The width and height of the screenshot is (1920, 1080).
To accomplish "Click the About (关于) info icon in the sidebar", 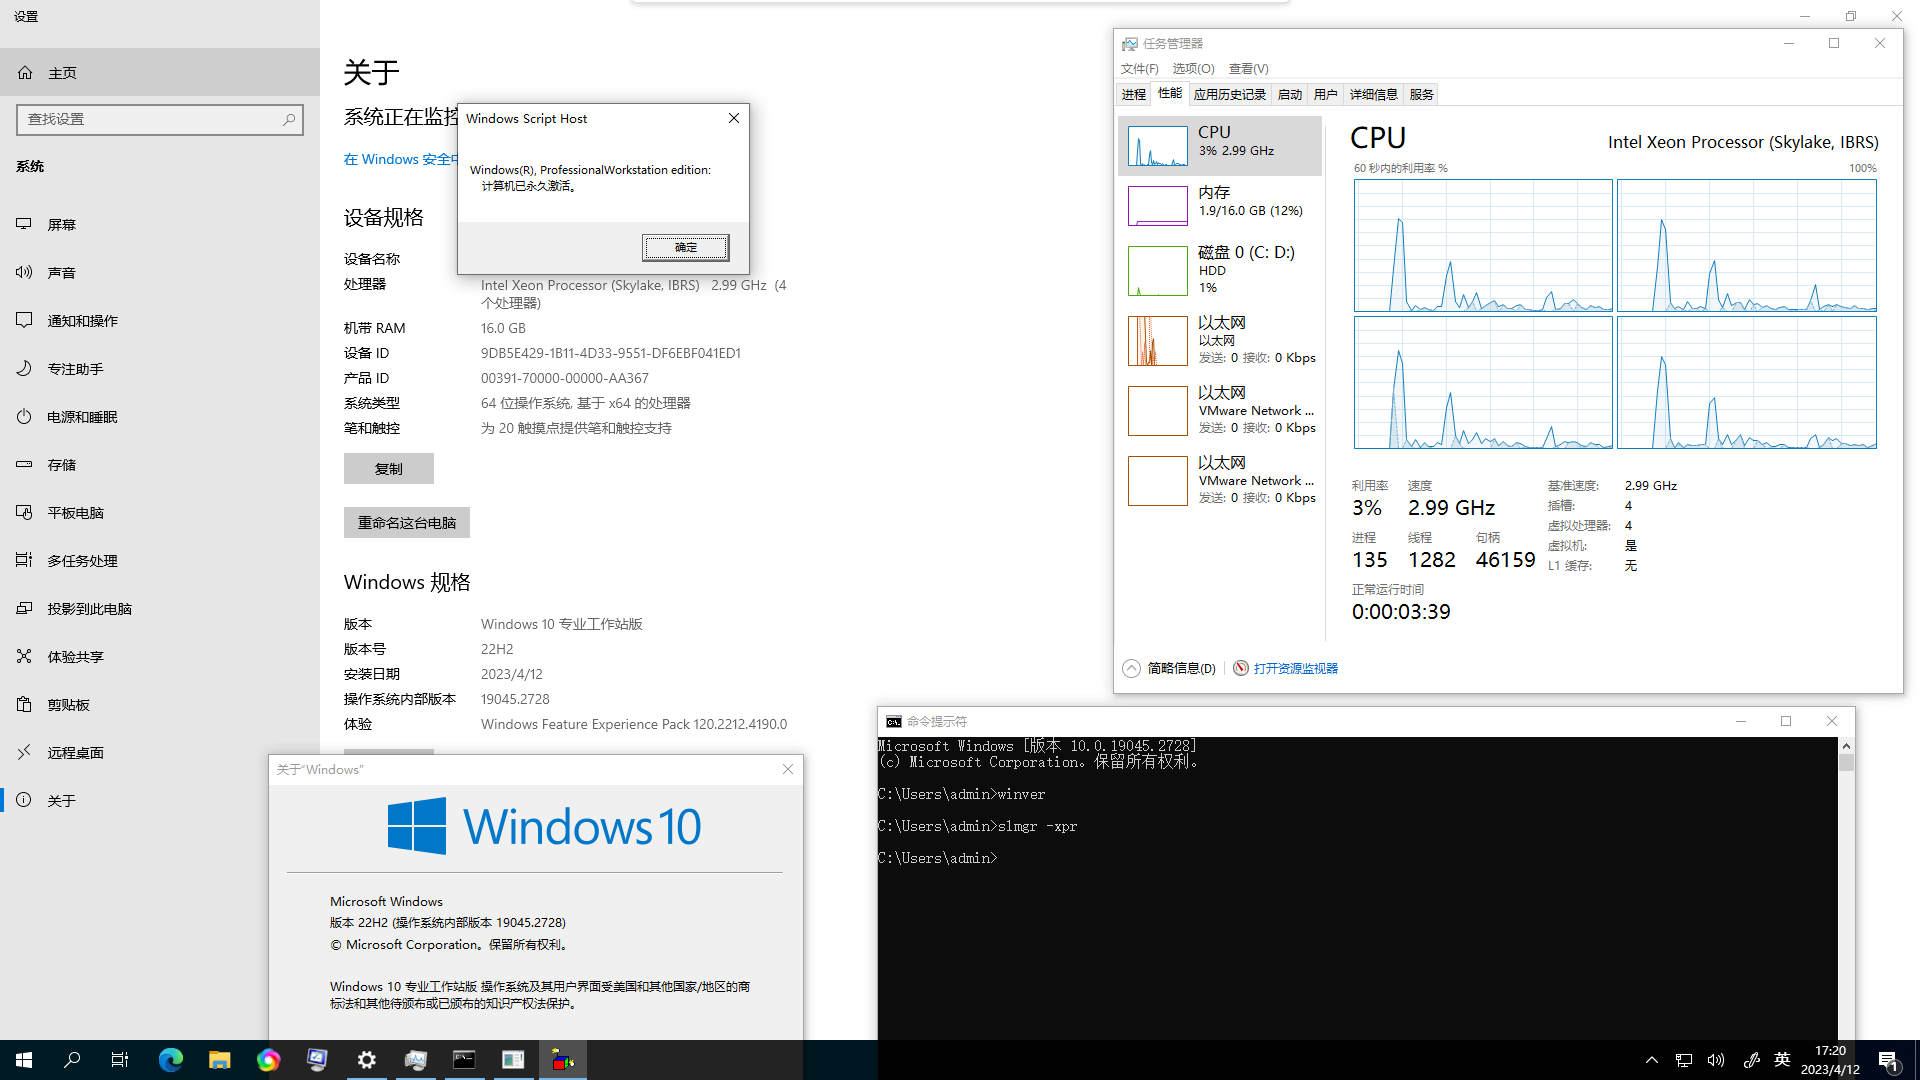I will tap(24, 800).
